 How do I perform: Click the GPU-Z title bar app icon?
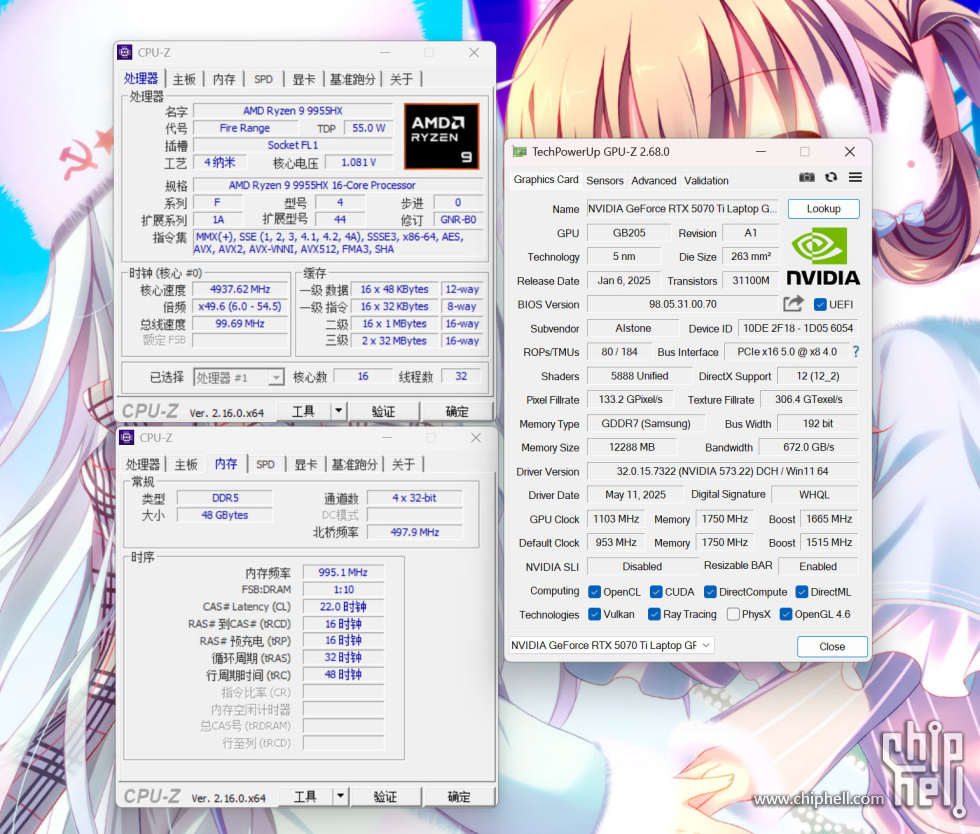click(x=519, y=152)
